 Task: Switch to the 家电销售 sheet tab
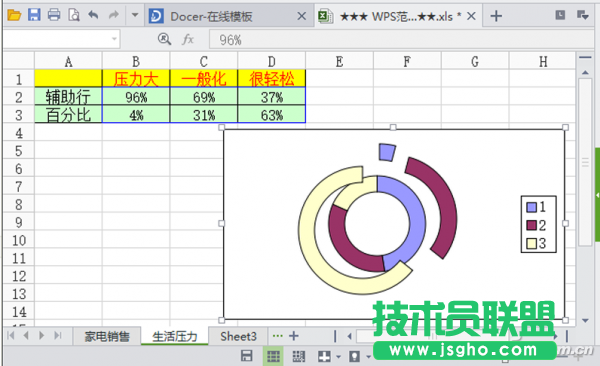pos(107,336)
